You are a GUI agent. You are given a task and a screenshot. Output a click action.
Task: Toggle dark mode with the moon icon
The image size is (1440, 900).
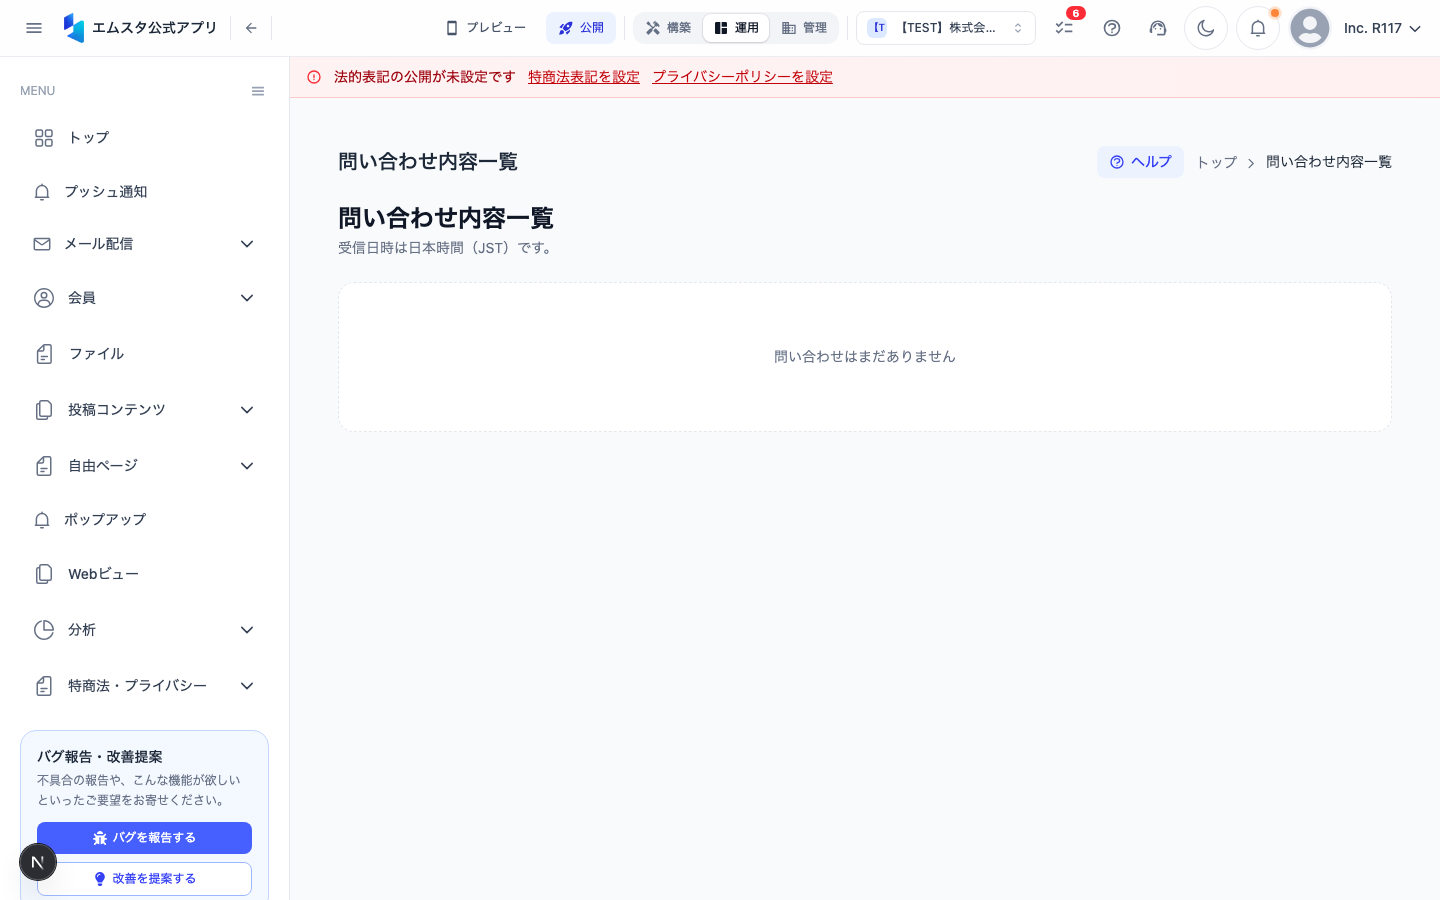[x=1206, y=28]
